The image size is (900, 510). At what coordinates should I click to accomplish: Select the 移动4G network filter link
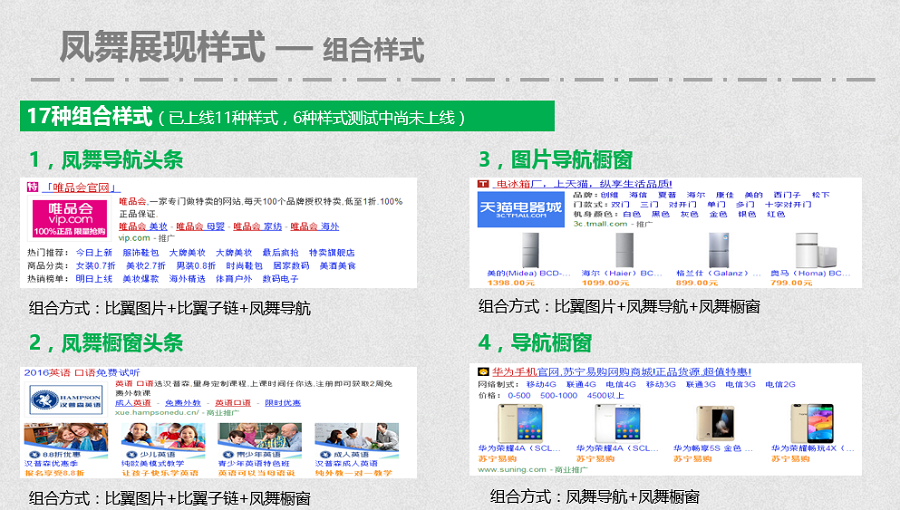coord(541,384)
